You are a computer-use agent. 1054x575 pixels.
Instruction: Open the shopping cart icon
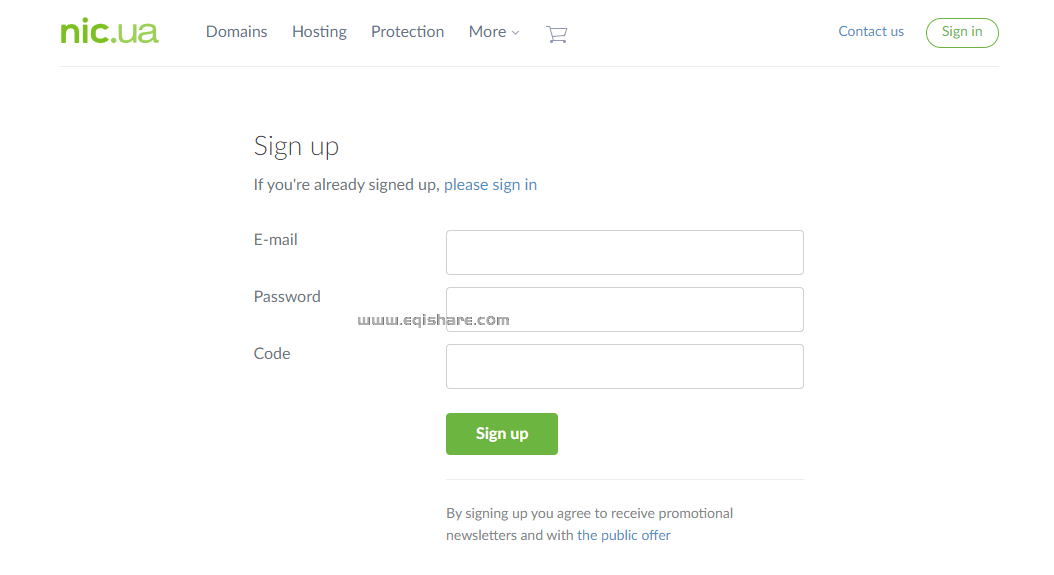click(x=556, y=34)
